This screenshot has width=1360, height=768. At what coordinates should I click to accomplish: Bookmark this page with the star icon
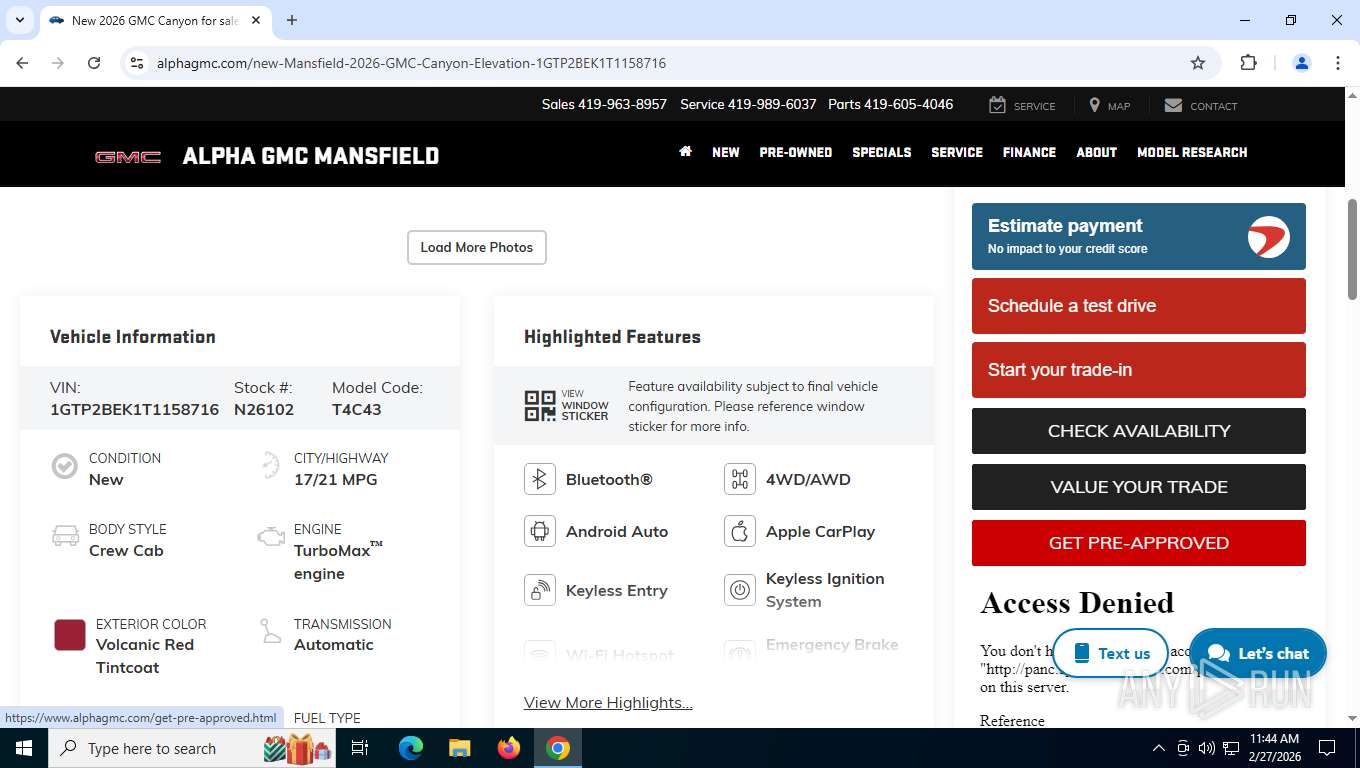pos(1198,63)
